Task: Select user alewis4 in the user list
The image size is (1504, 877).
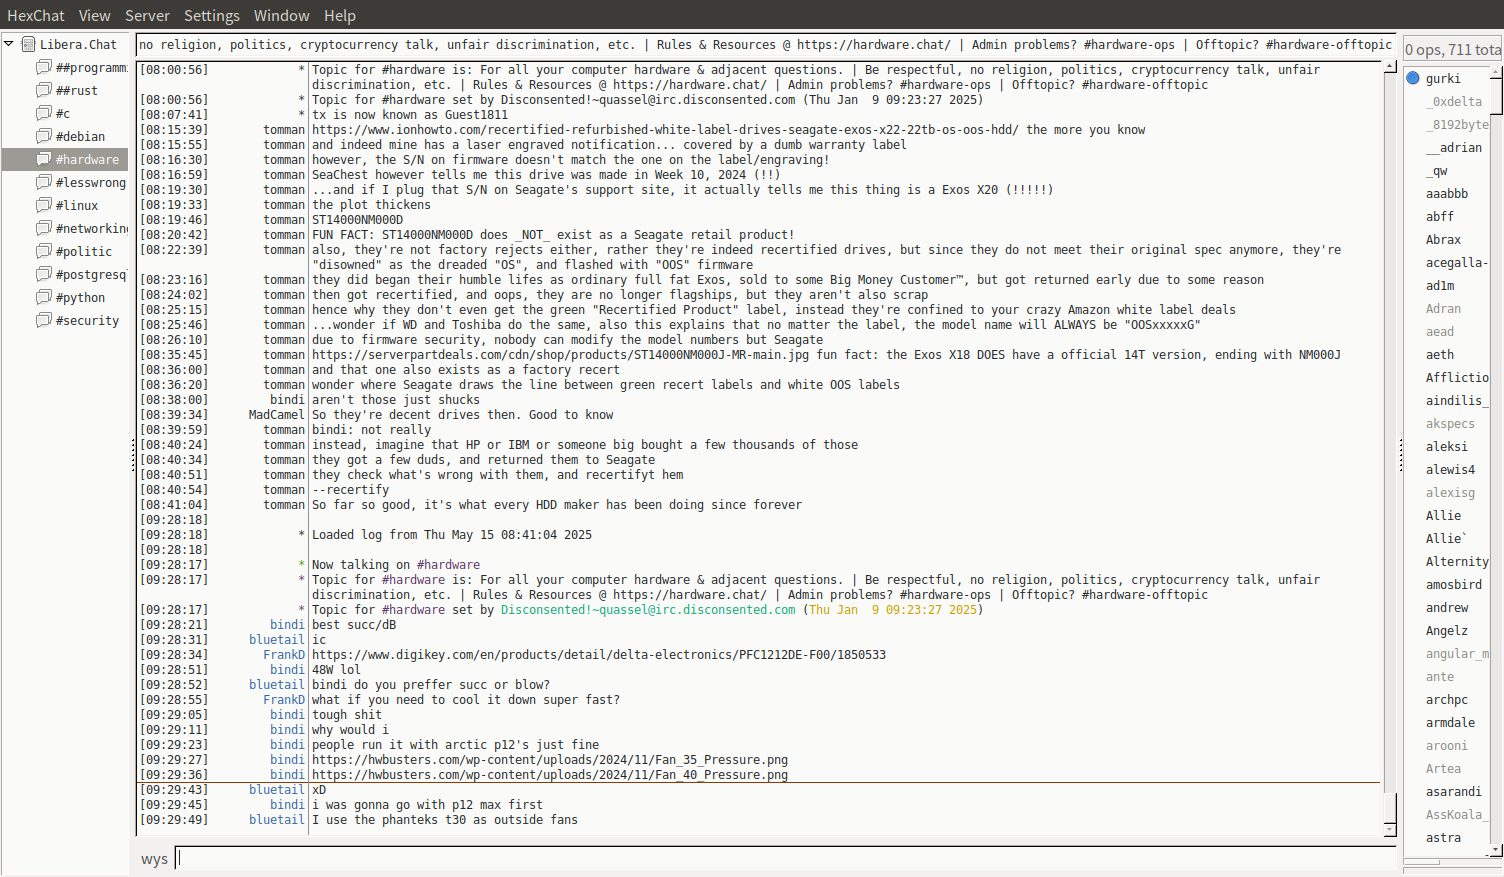Action: tap(1450, 469)
